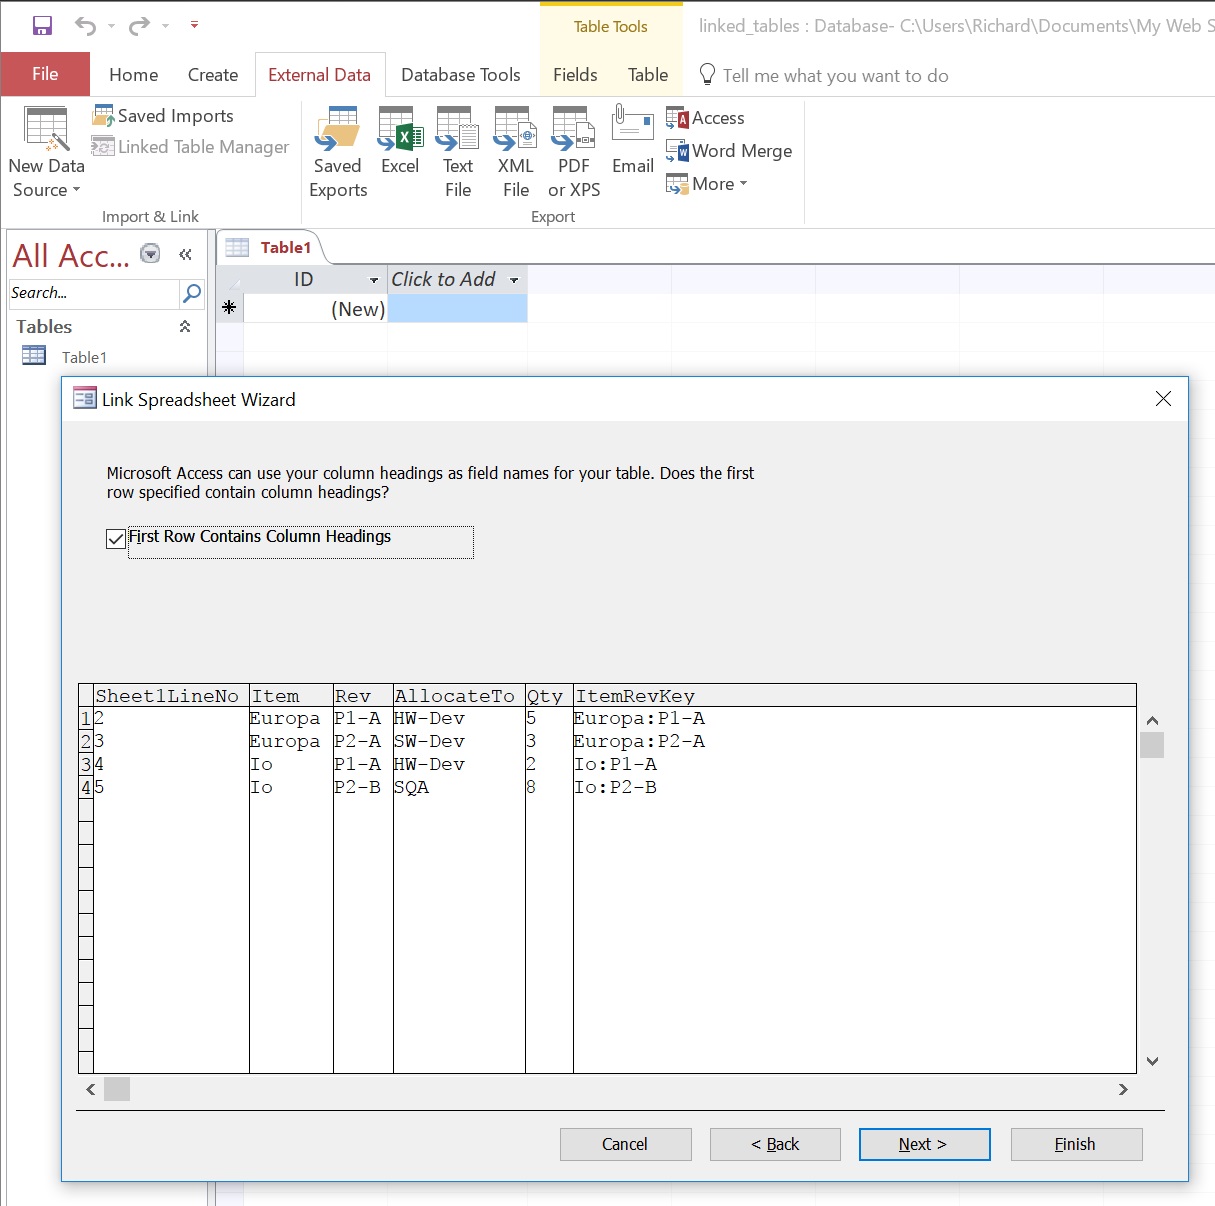Viewport: 1215px width, 1206px height.
Task: Click the Redo arrow icon
Action: [139, 26]
